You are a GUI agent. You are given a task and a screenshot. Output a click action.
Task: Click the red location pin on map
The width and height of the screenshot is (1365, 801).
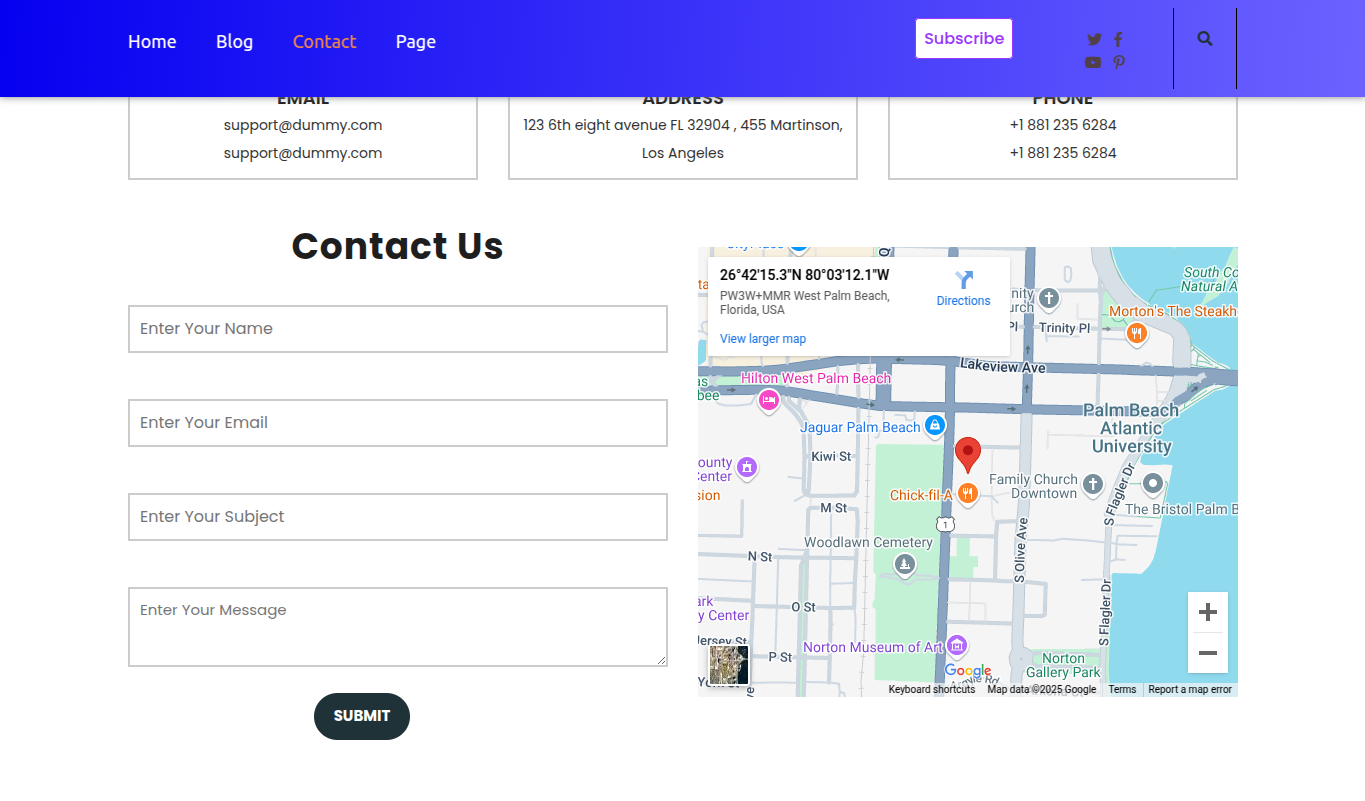point(967,455)
